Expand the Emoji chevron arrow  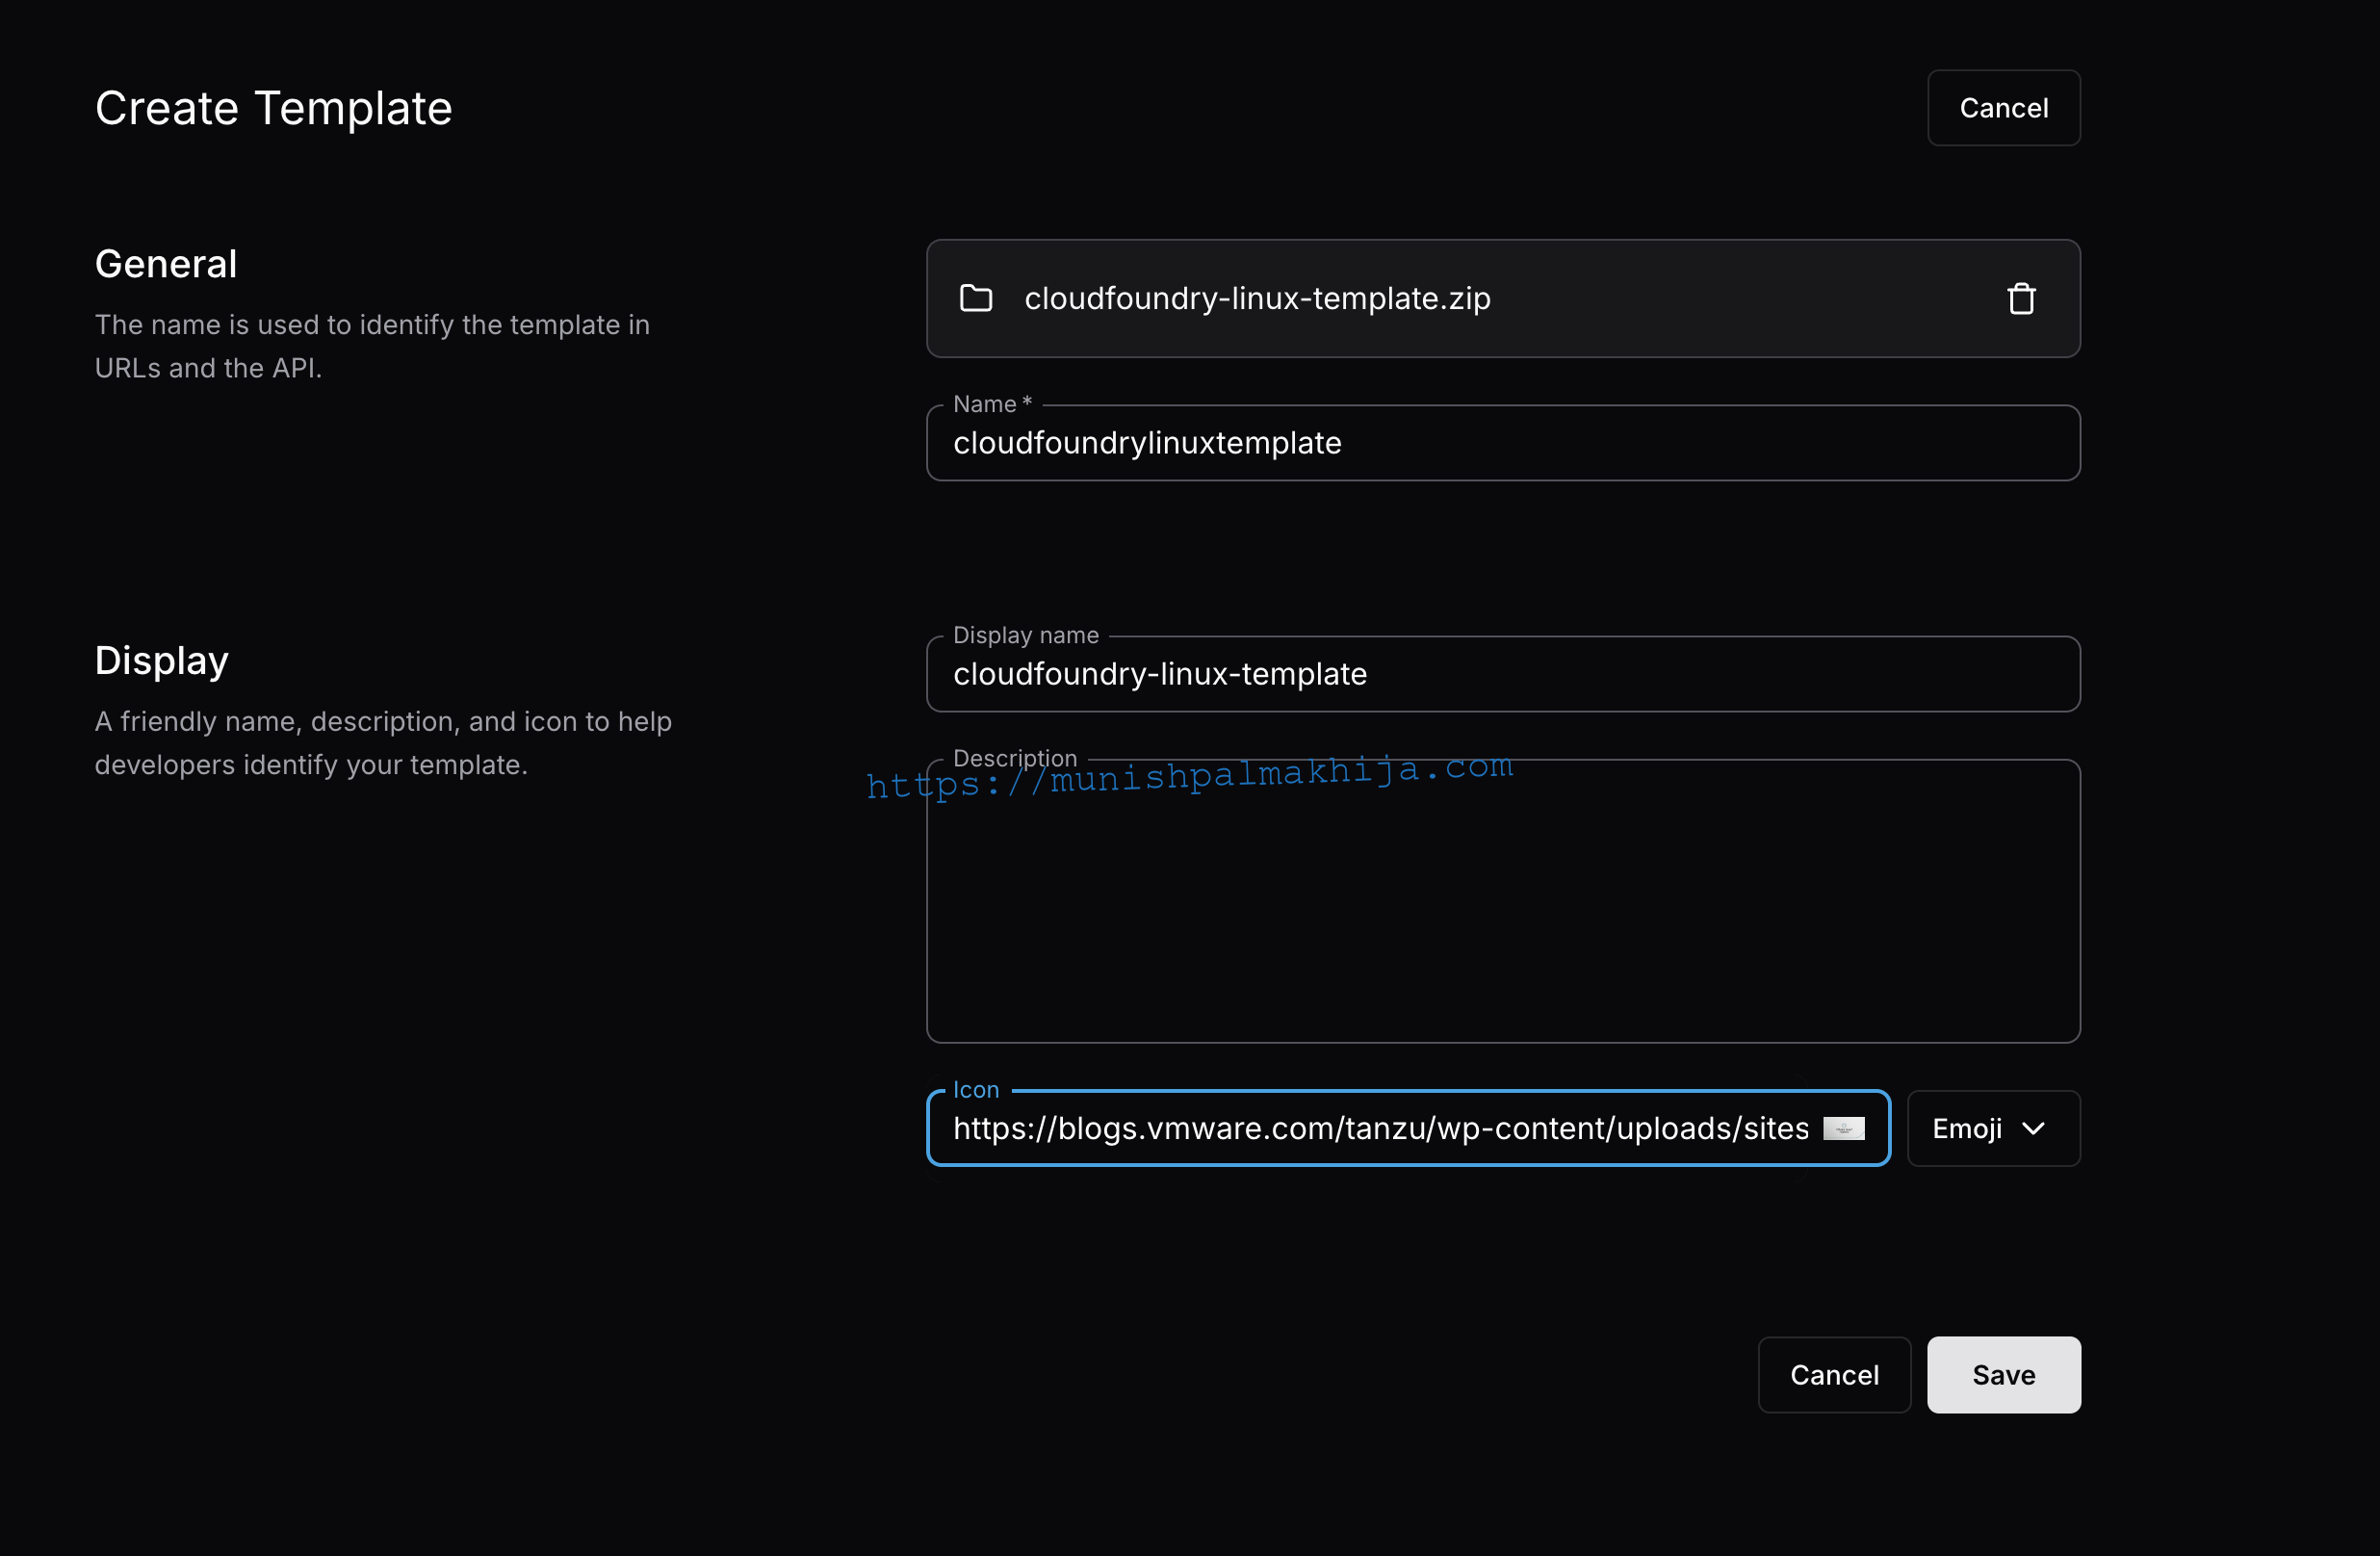point(2033,1129)
